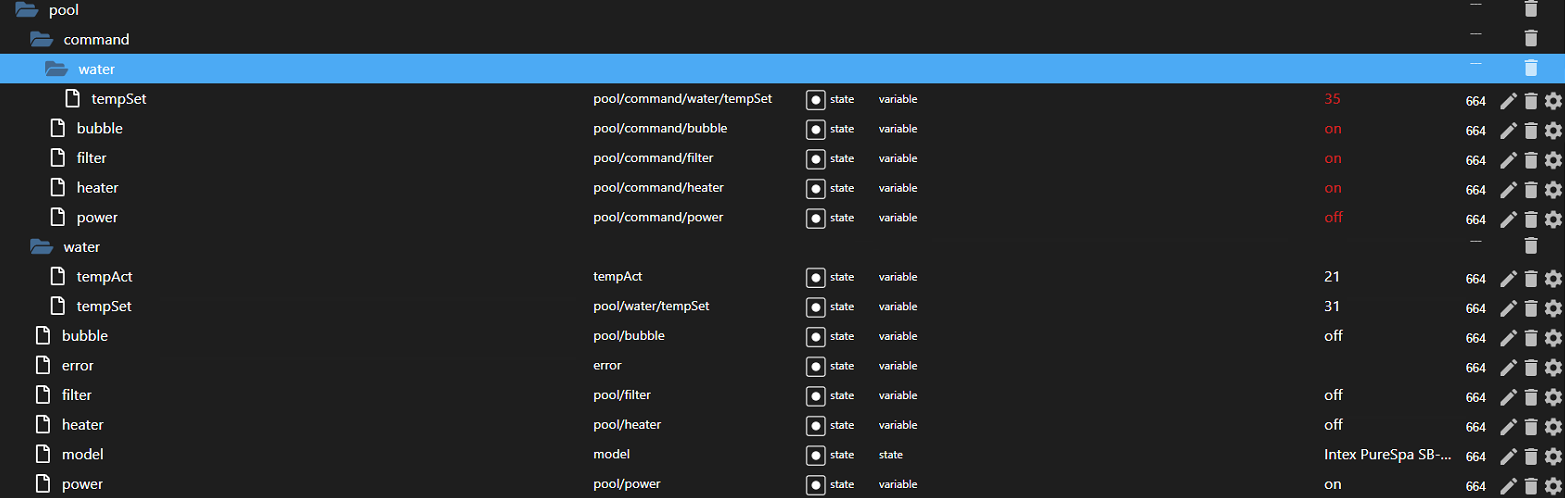Collapse the pool folder
The width and height of the screenshot is (1565, 498).
[27, 10]
